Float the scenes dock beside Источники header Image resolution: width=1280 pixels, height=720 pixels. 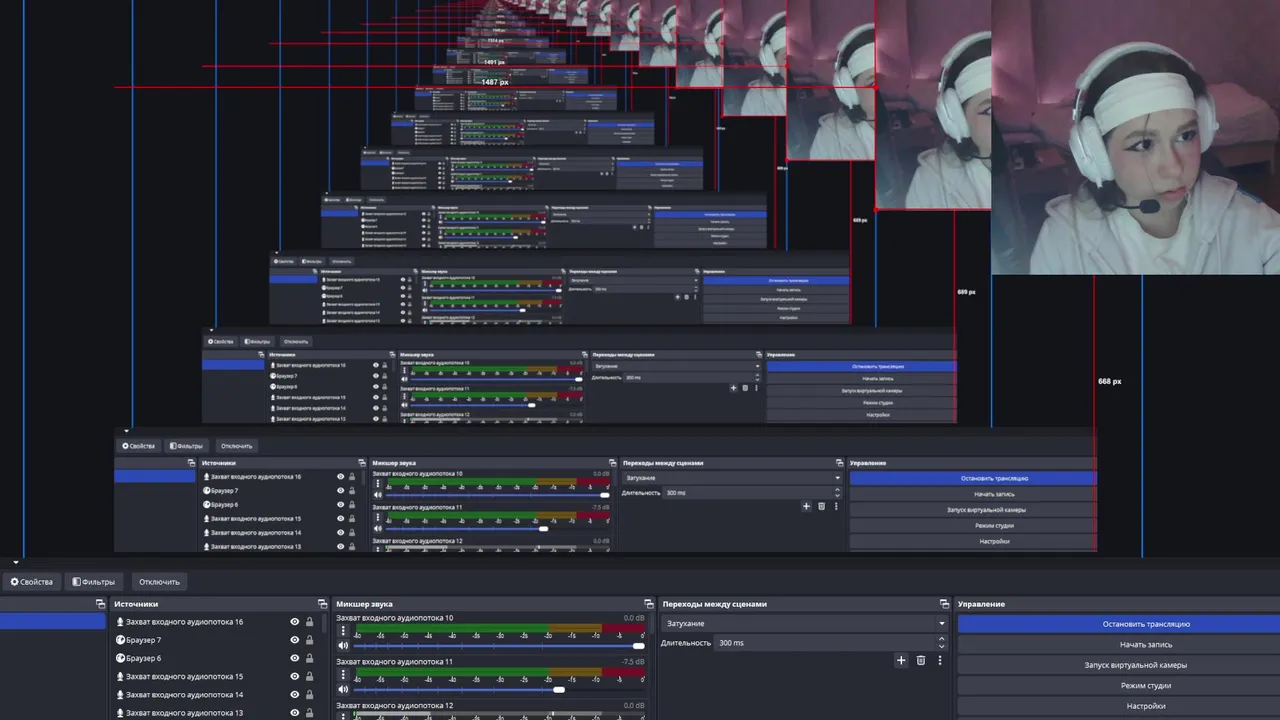[x=100, y=604]
